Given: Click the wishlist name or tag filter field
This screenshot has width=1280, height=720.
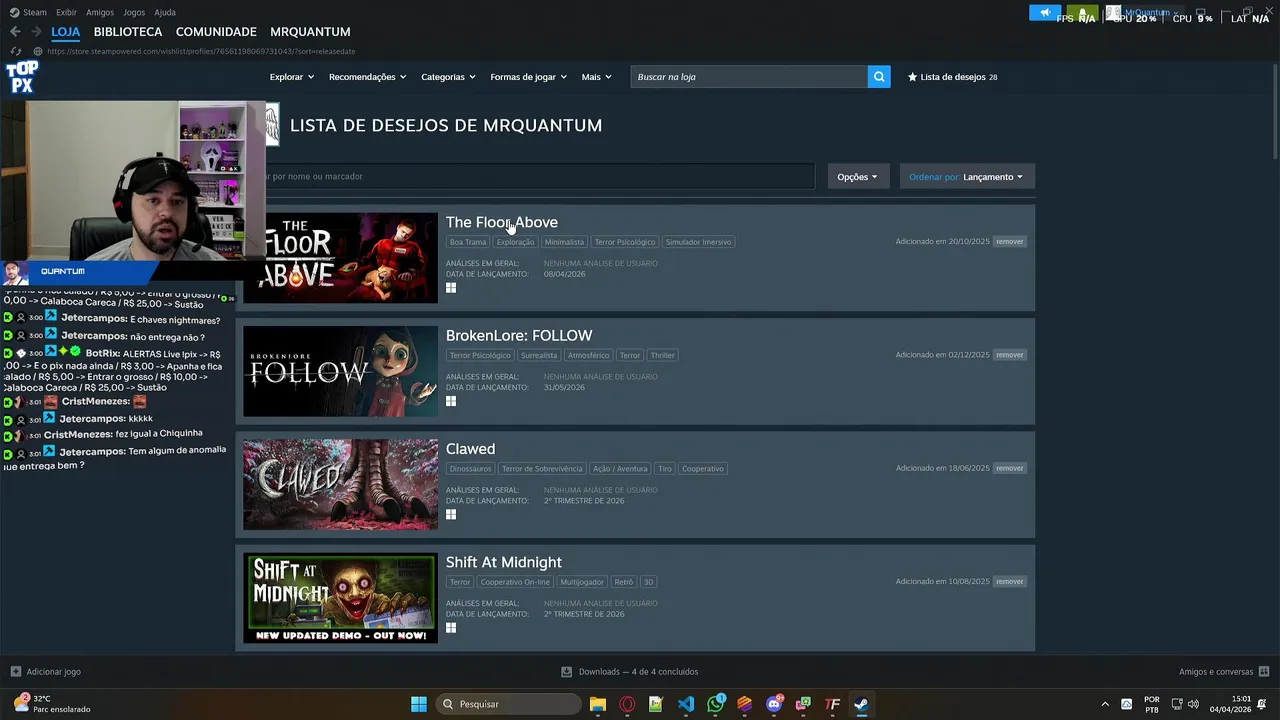Looking at the screenshot, I should click(540, 177).
